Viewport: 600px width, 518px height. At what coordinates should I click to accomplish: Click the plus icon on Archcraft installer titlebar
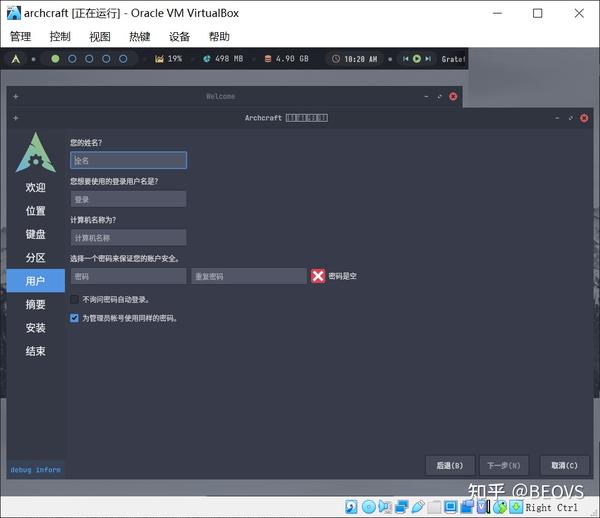[16, 118]
